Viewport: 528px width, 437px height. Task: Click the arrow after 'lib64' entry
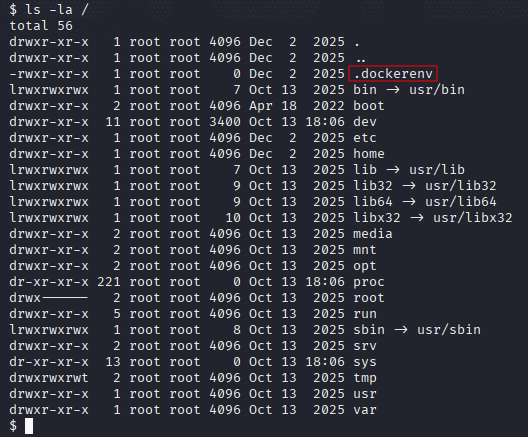click(x=409, y=202)
